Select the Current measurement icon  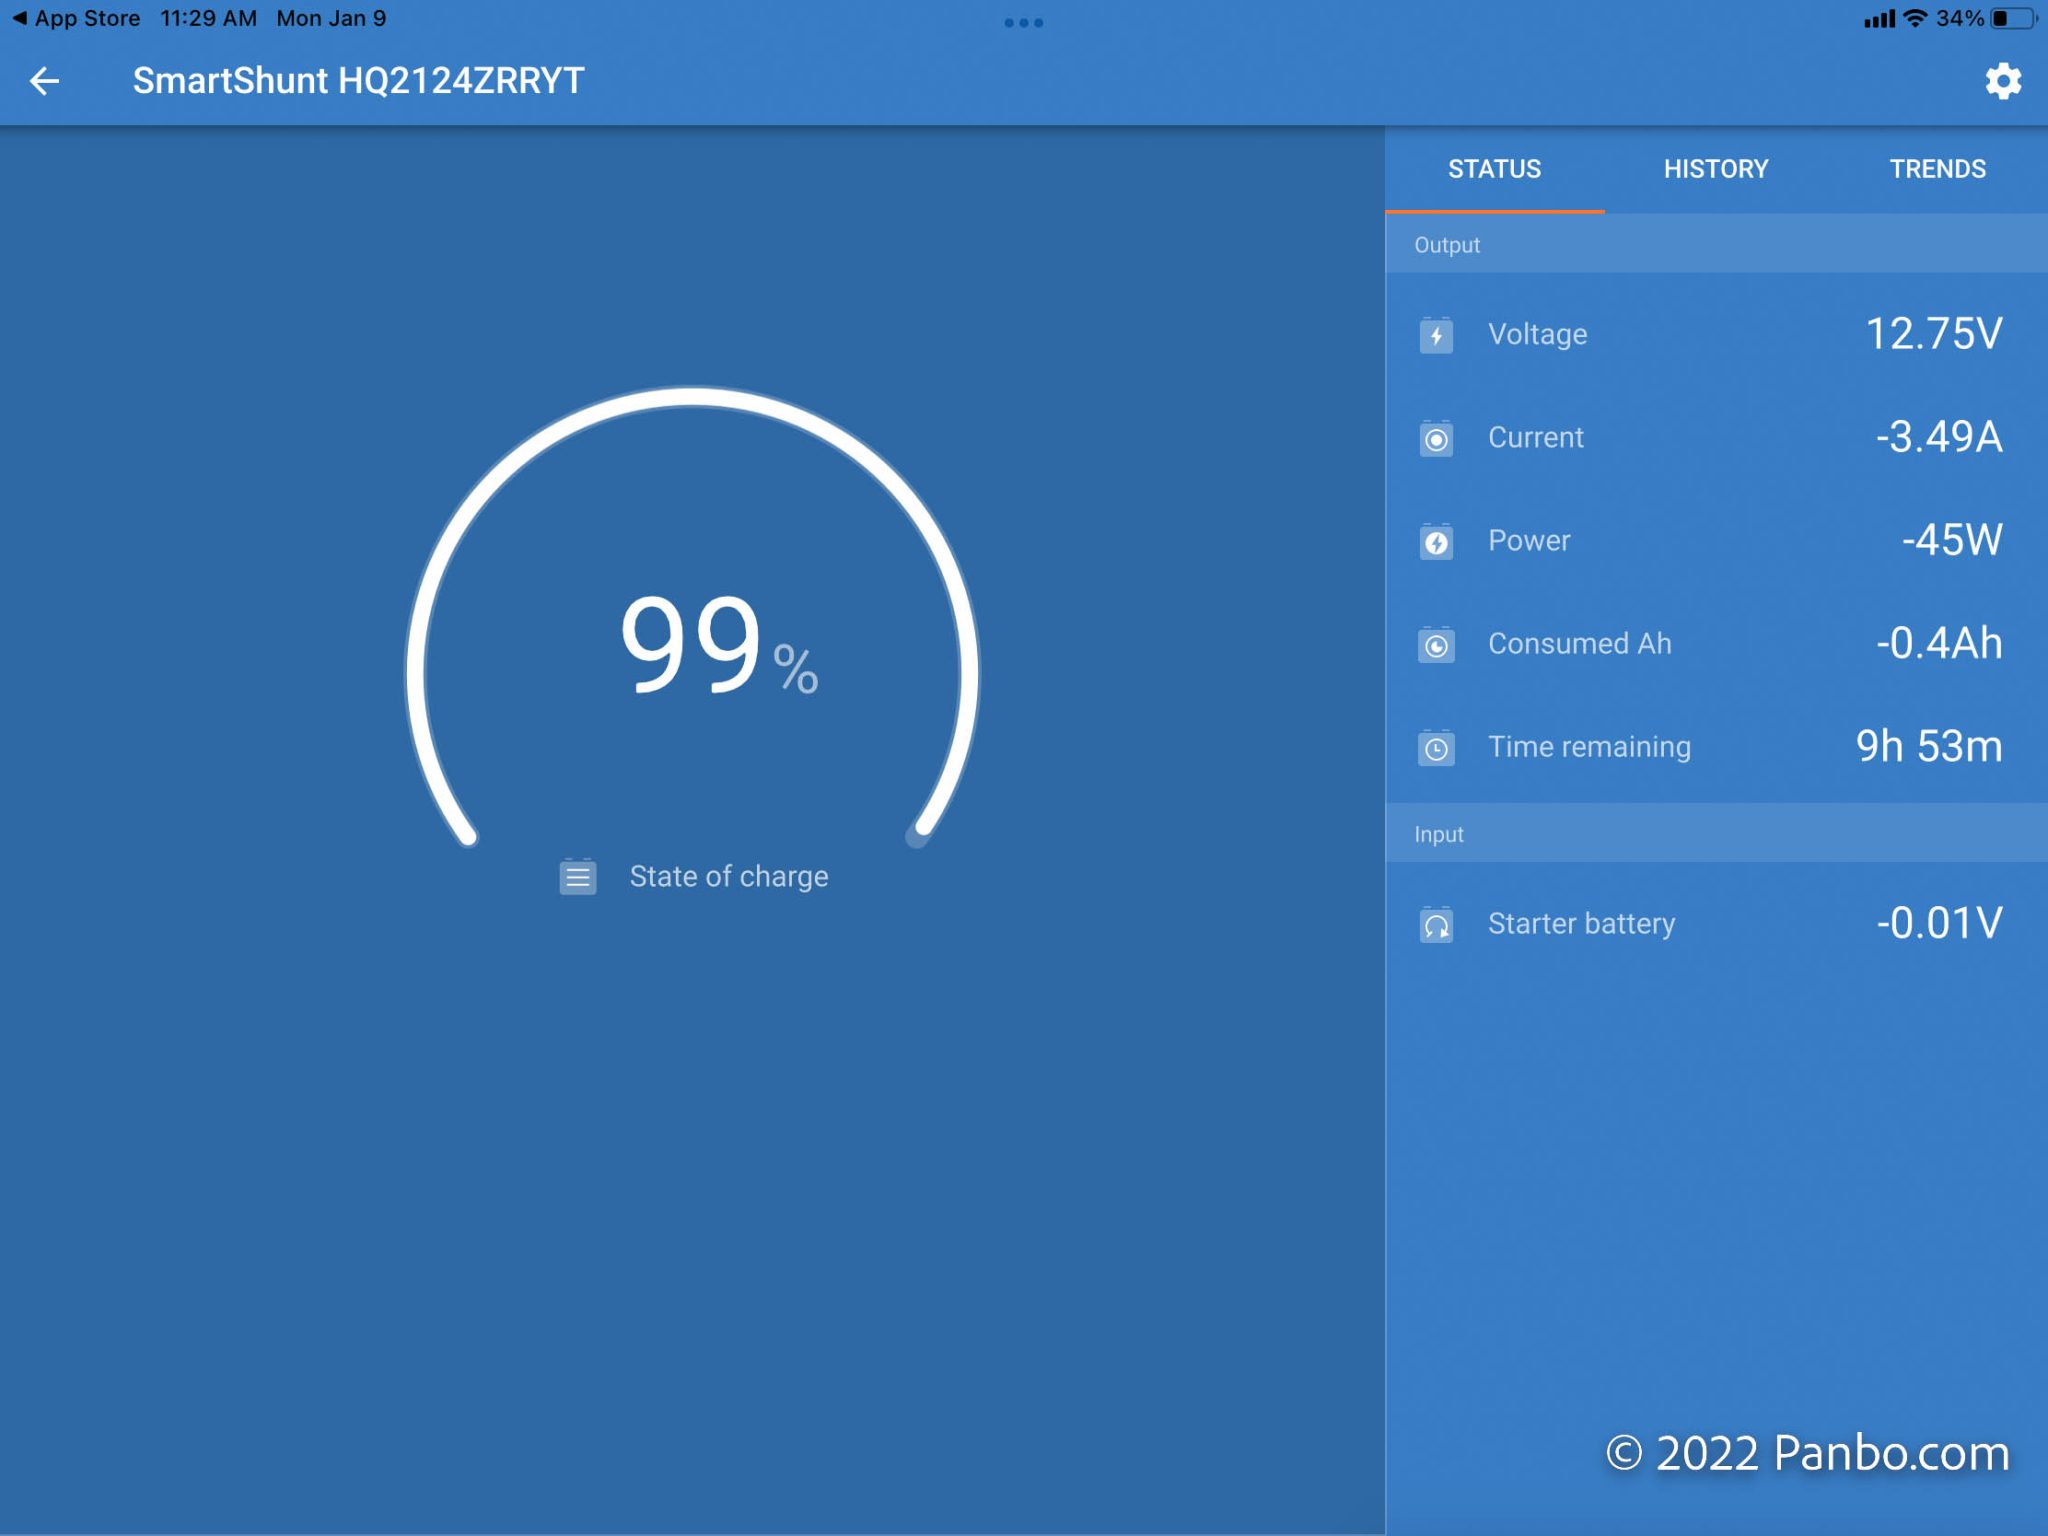pos(1436,438)
